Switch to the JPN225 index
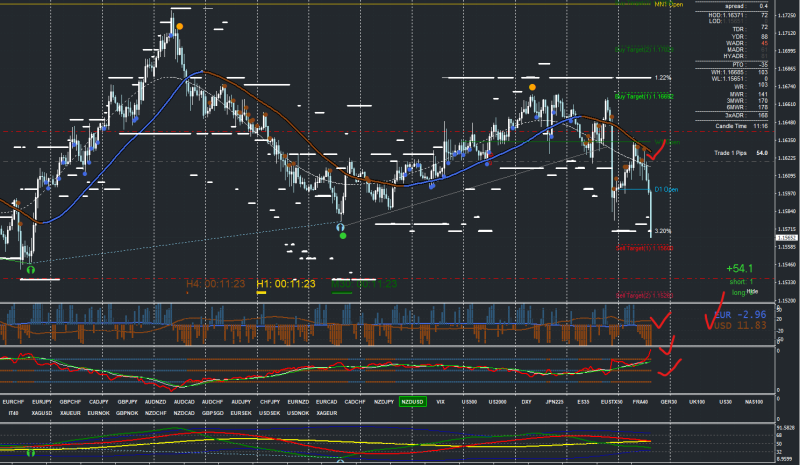This screenshot has height=465, width=800. click(555, 402)
